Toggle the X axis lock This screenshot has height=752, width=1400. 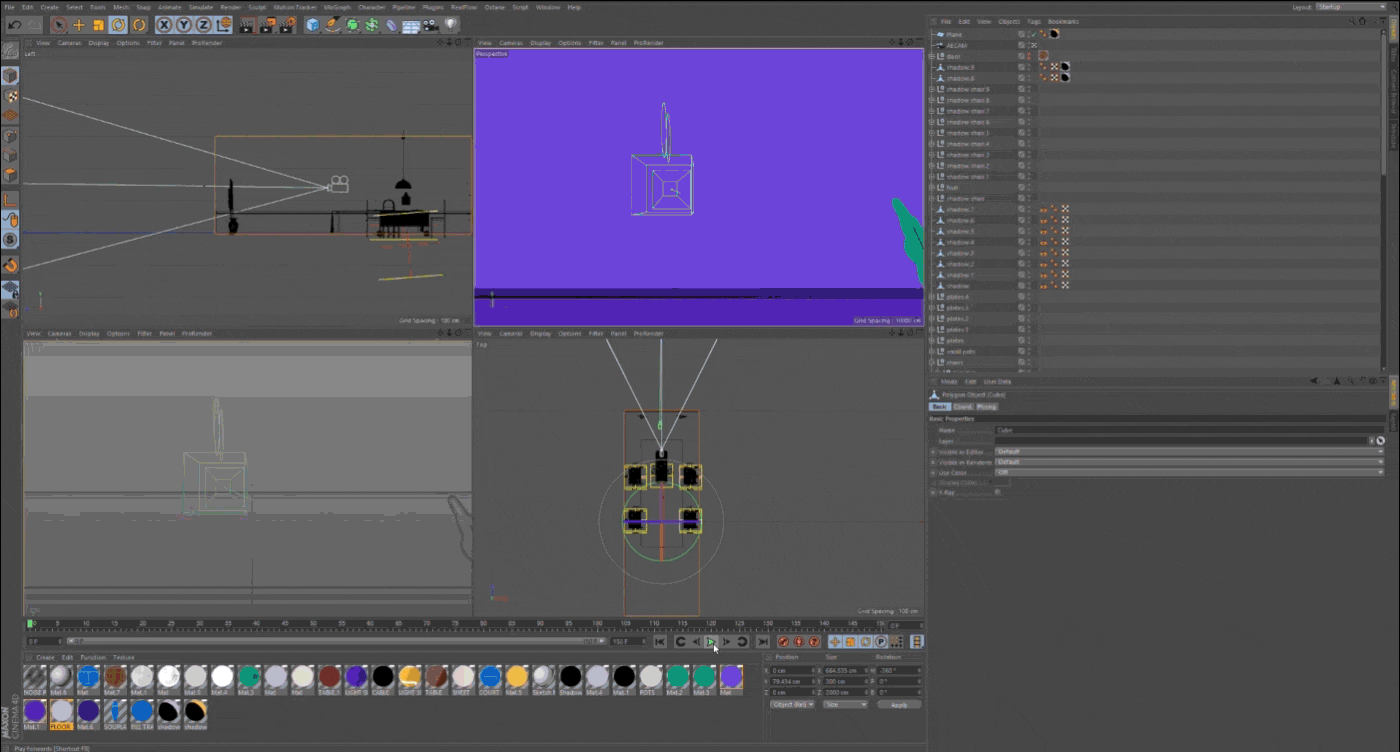pos(163,25)
